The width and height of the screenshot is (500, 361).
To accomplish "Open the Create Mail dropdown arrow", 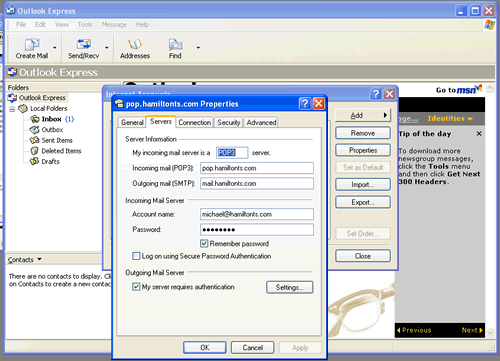I will (x=55, y=48).
